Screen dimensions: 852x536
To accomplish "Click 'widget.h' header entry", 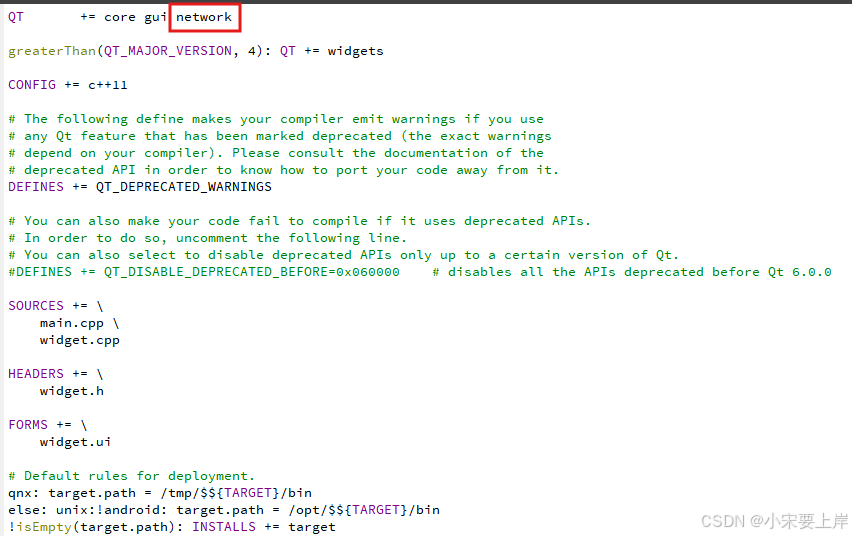I will (x=72, y=391).
